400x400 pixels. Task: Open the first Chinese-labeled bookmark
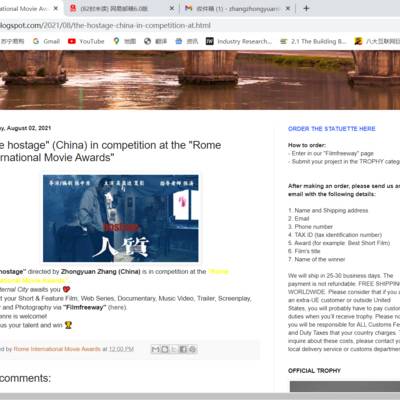(12, 41)
